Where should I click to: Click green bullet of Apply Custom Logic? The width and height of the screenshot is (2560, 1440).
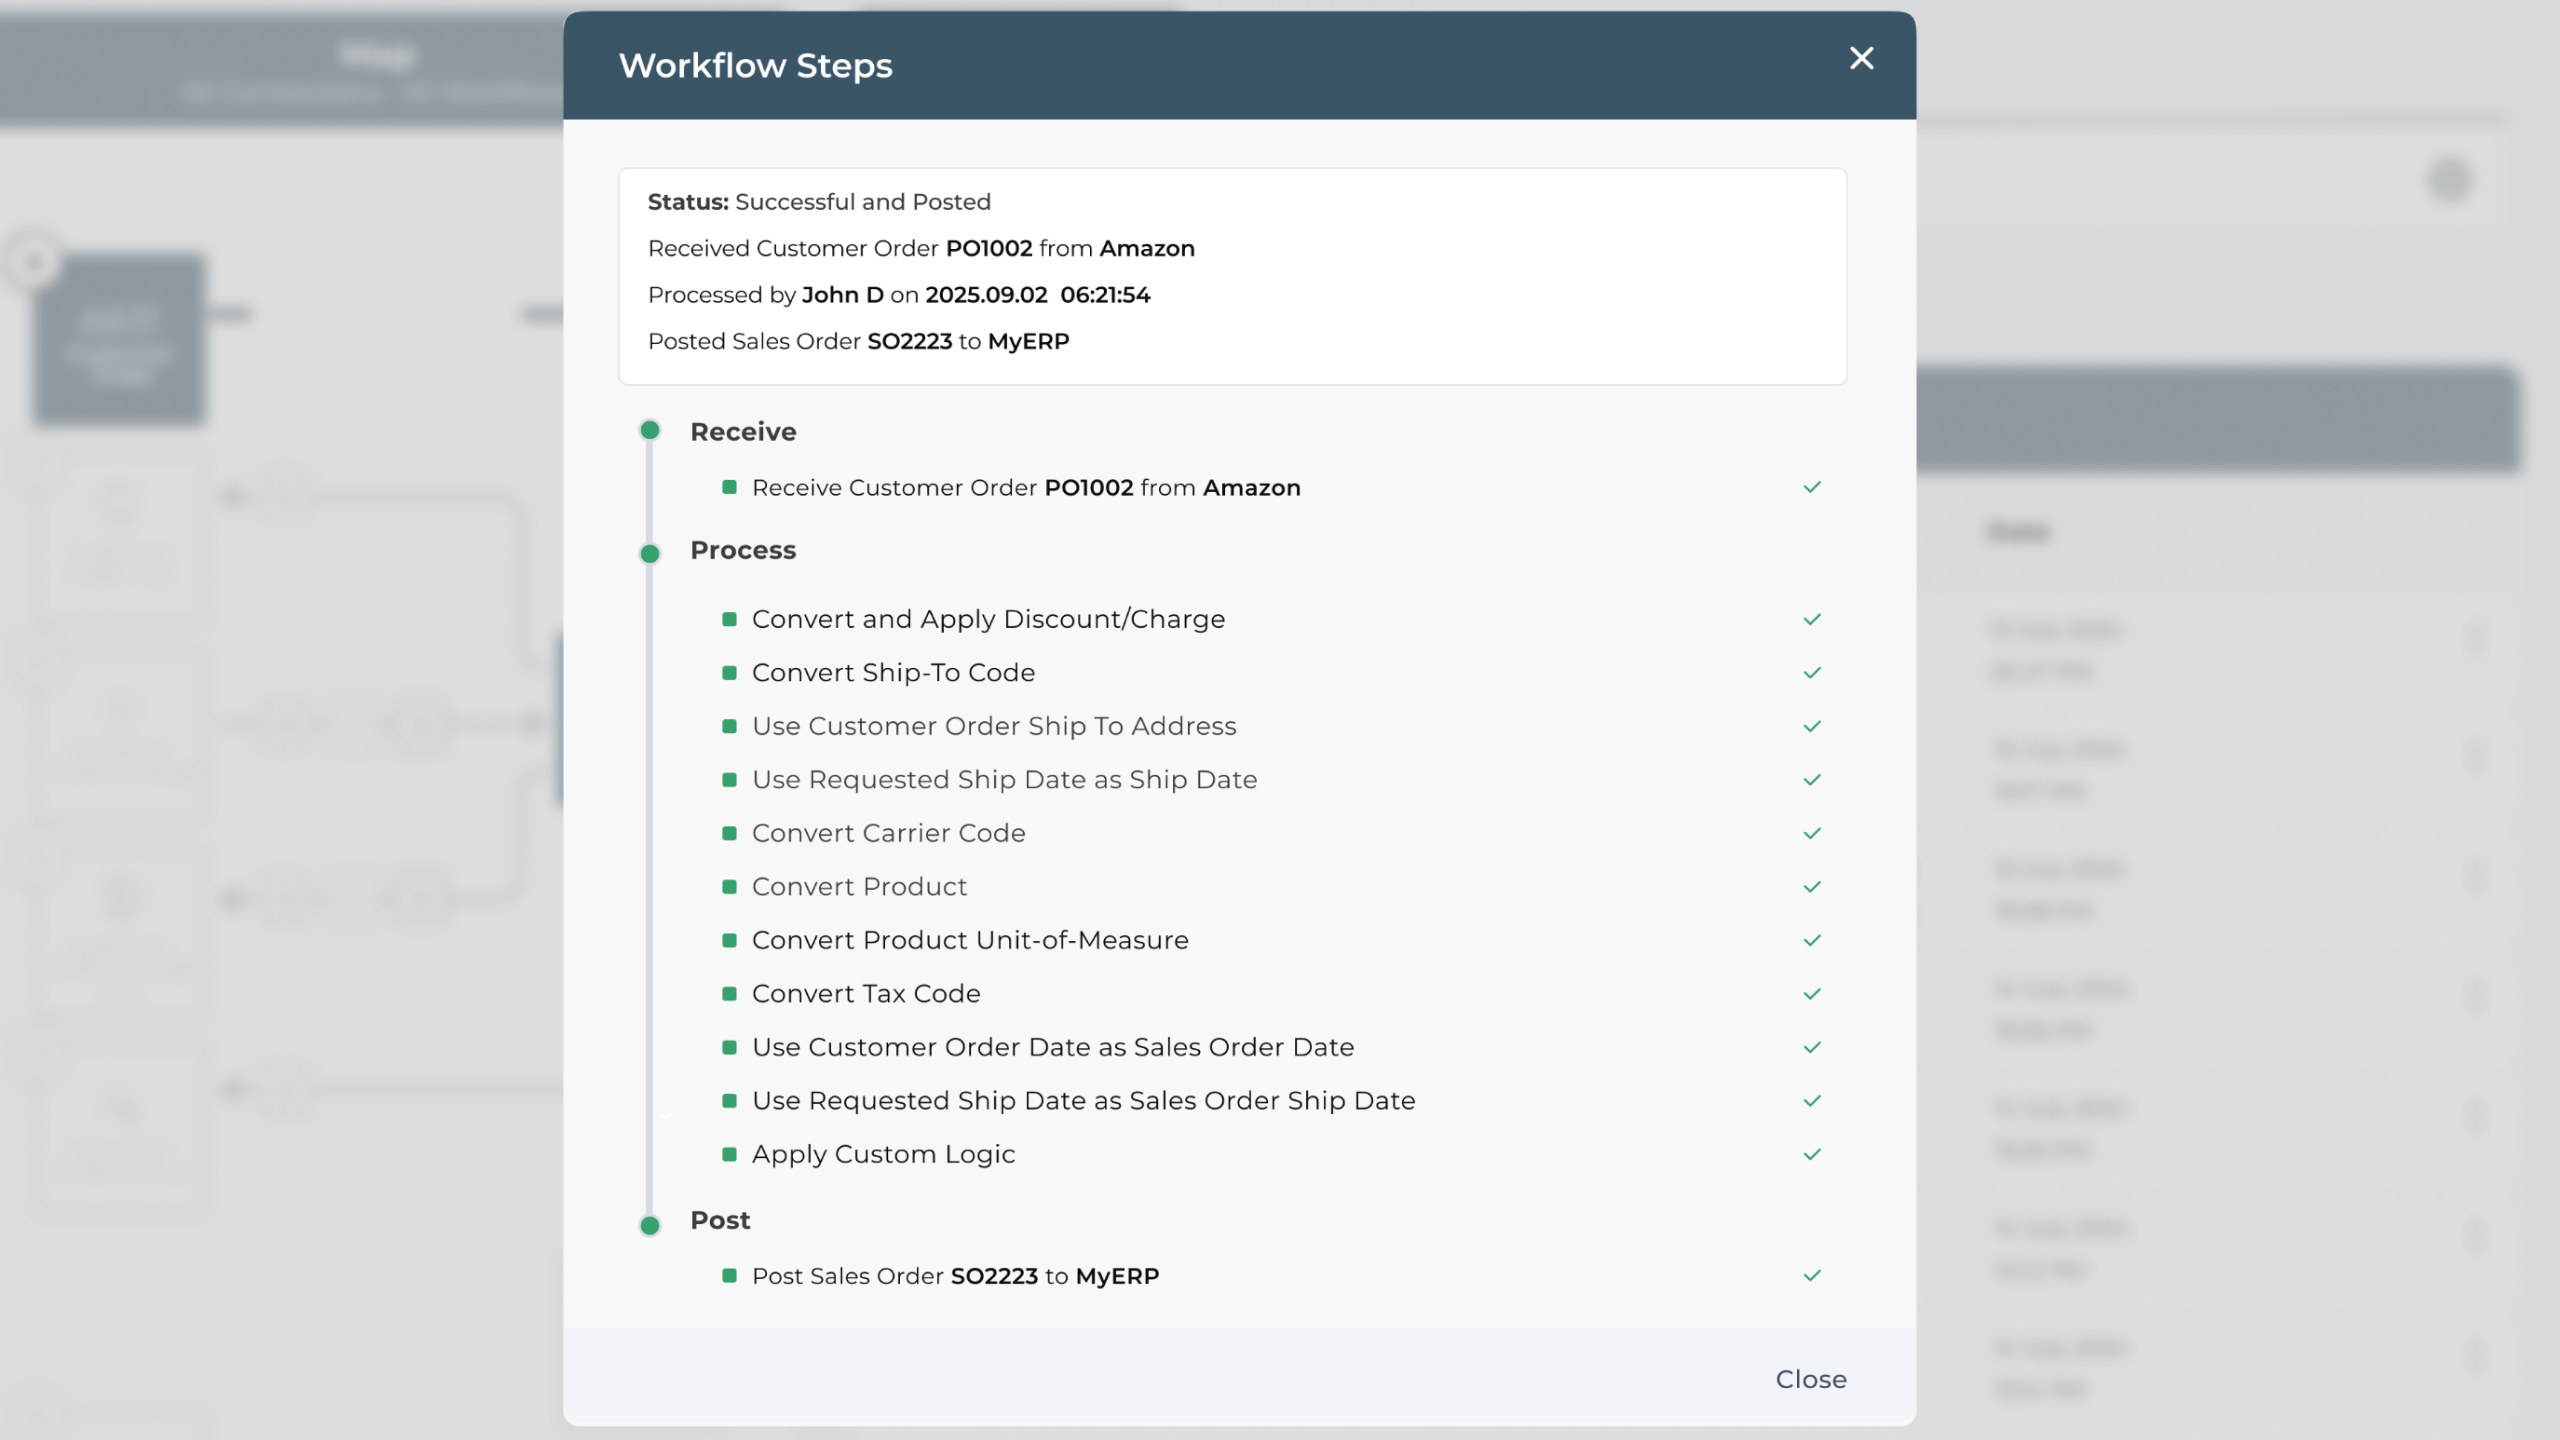coord(729,1154)
